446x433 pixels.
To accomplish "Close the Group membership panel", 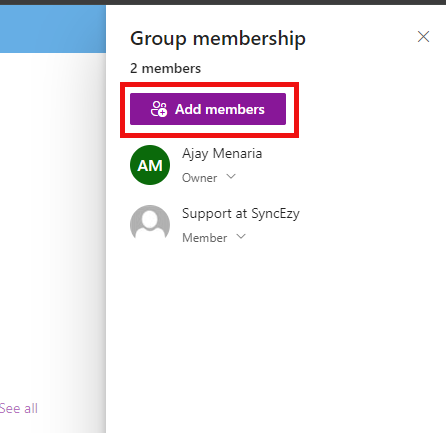I will pos(423,37).
